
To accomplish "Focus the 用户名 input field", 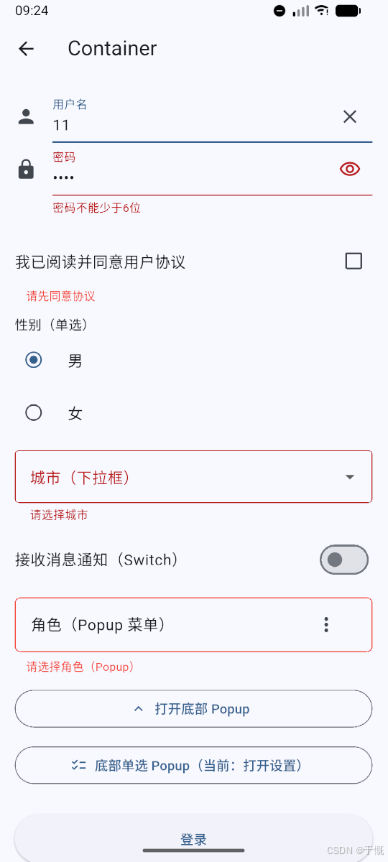I will [x=212, y=117].
